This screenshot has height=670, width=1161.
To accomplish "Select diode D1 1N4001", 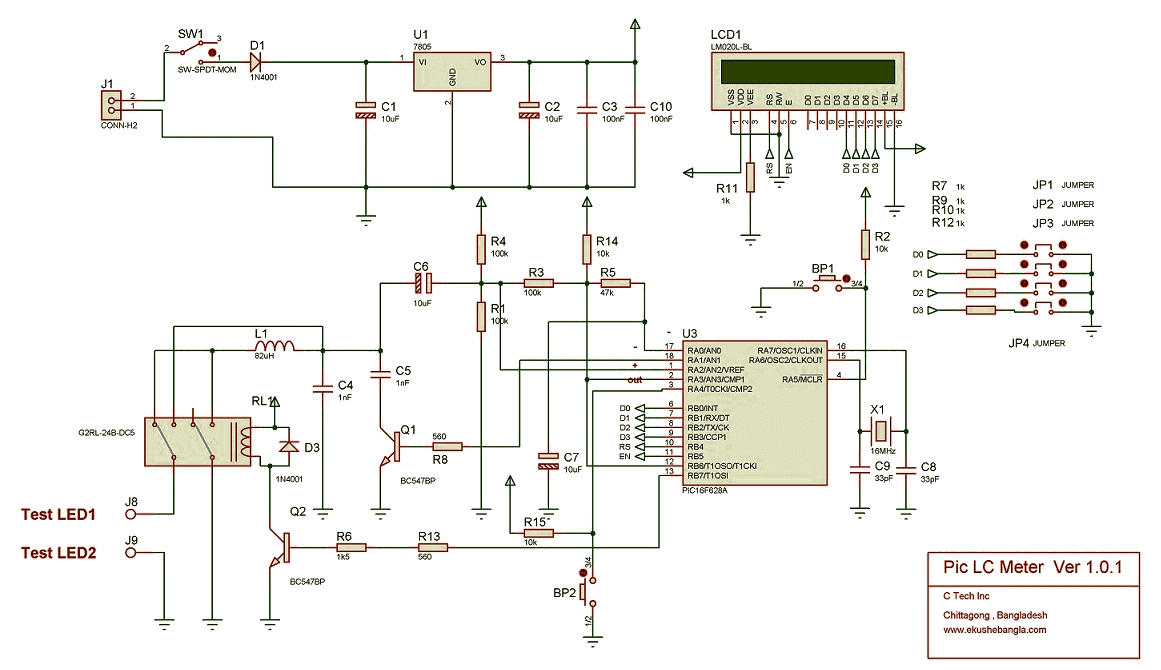I will [x=257, y=61].
